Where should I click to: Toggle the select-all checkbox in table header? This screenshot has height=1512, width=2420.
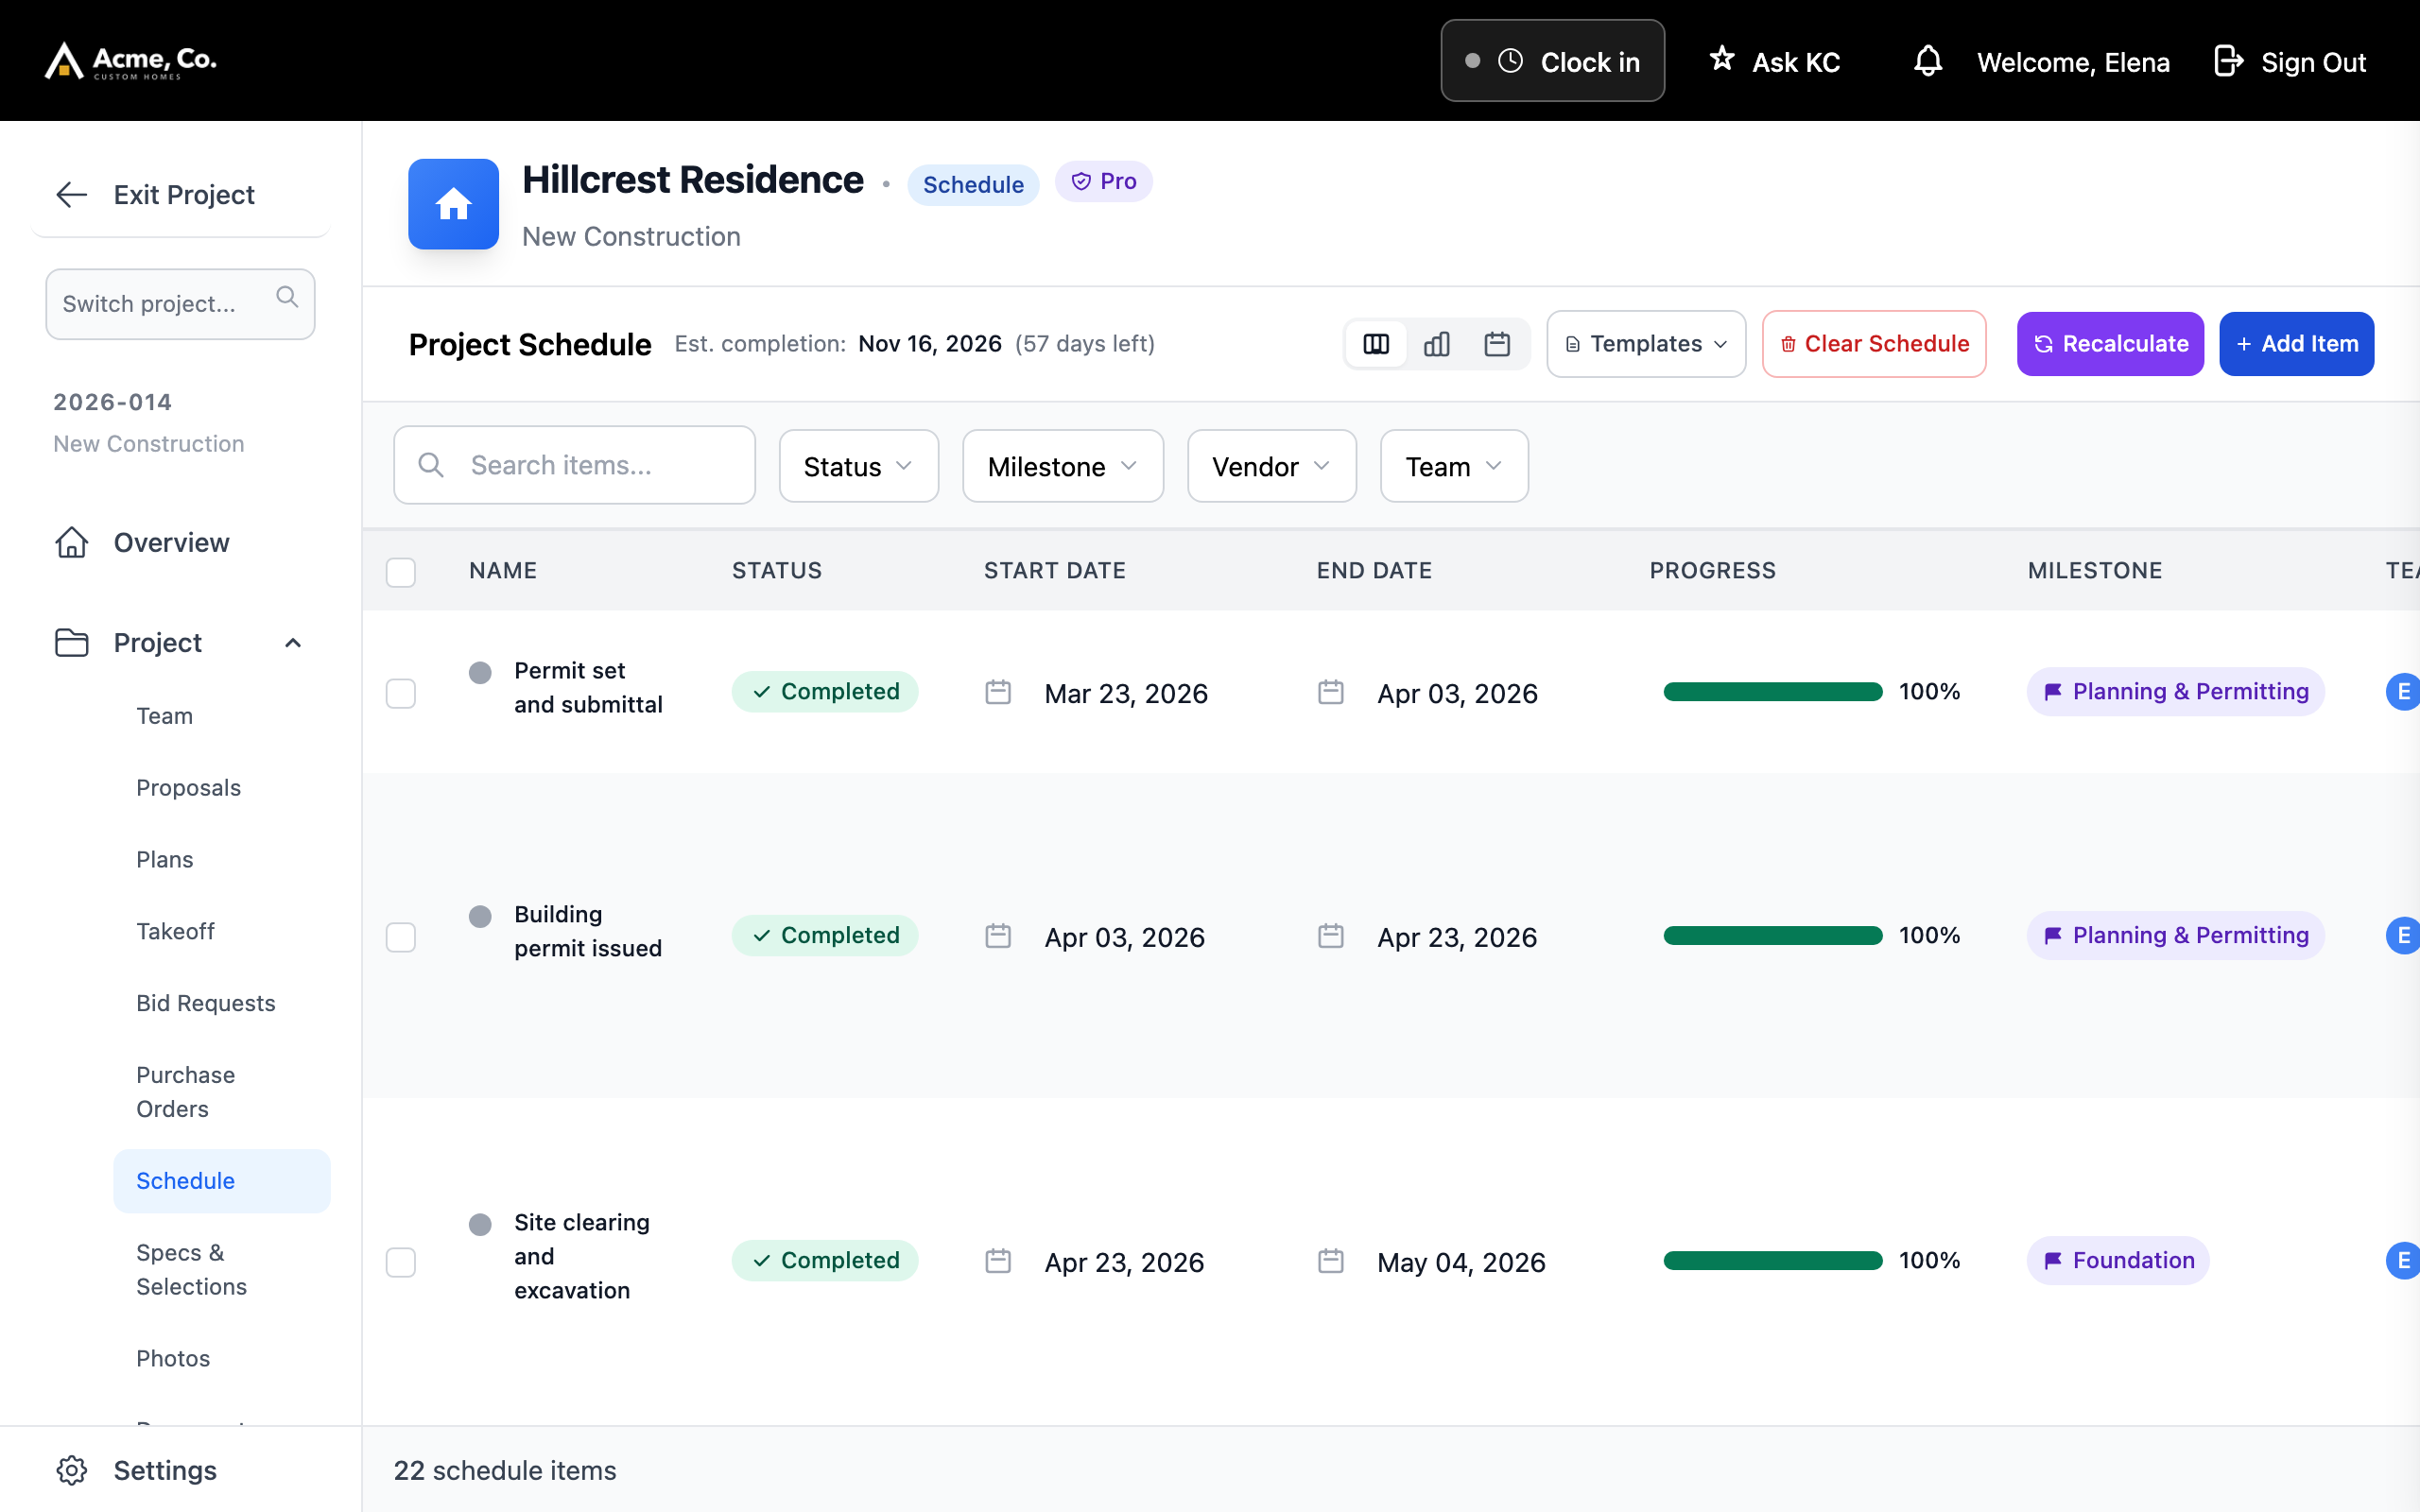tap(401, 572)
